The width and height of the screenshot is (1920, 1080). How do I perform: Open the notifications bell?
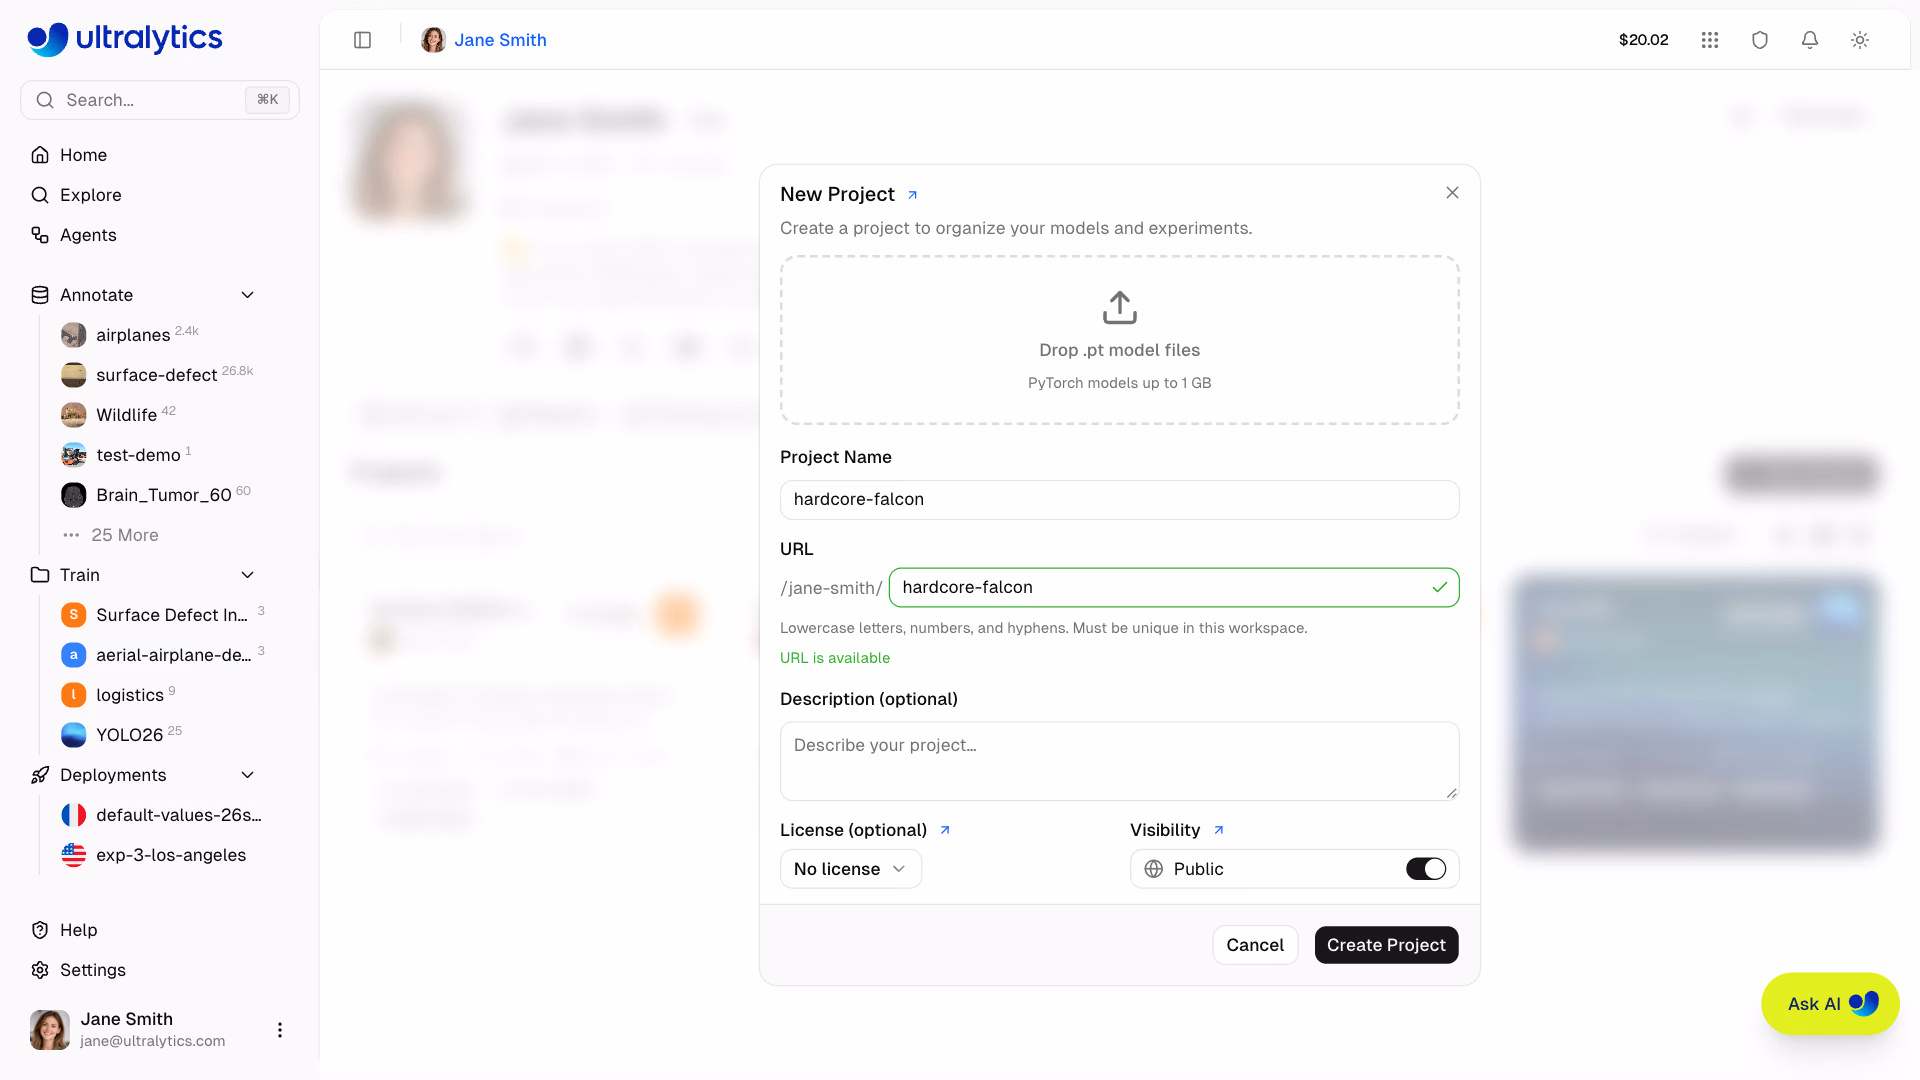(1810, 40)
